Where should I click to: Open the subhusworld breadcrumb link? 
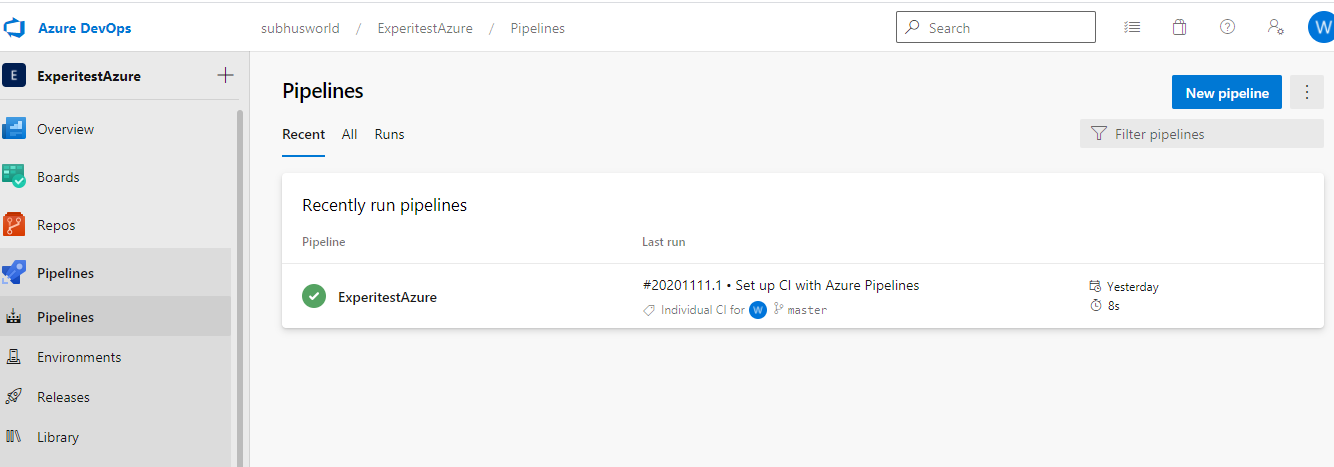click(x=300, y=28)
